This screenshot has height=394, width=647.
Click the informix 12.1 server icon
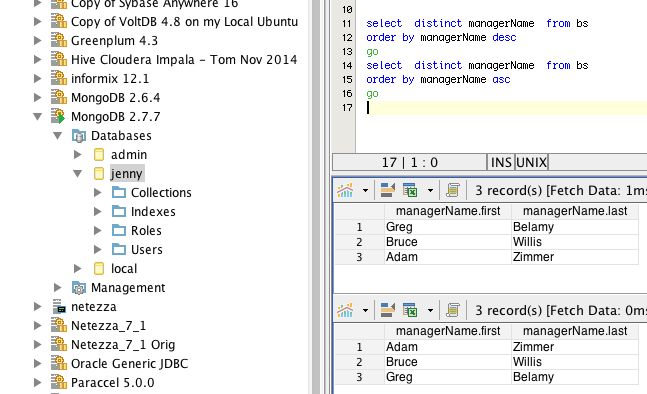[x=59, y=78]
